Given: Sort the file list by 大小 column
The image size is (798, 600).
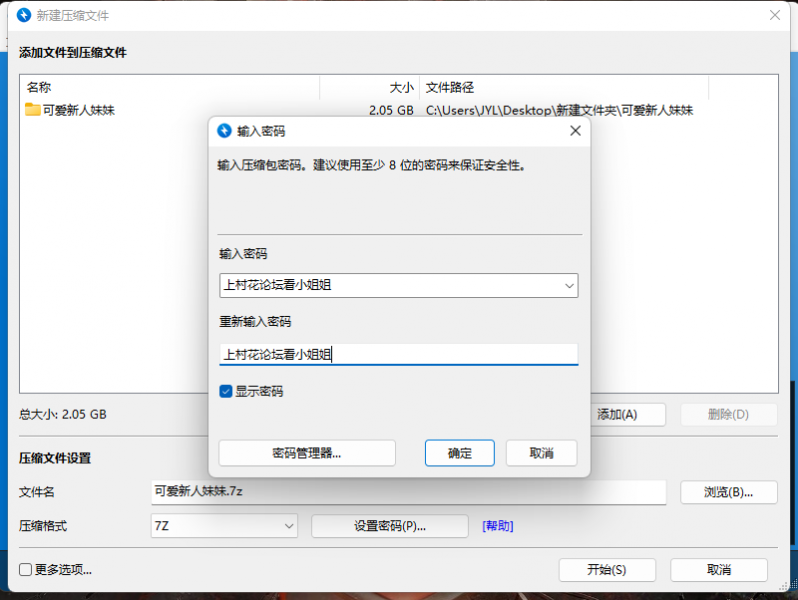Looking at the screenshot, I should coord(368,87).
